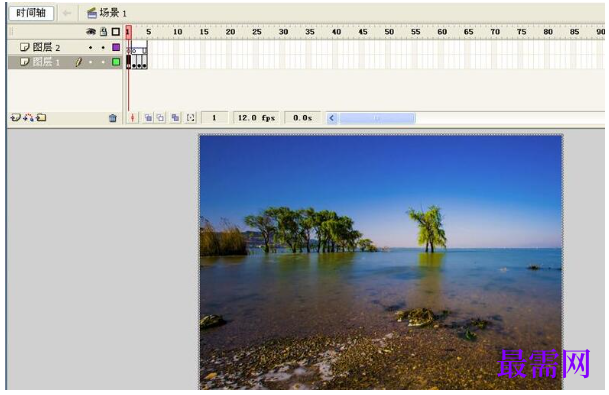The width and height of the screenshot is (609, 395).
Task: Select the first keyframe of 图层 1
Action: [x=129, y=62]
